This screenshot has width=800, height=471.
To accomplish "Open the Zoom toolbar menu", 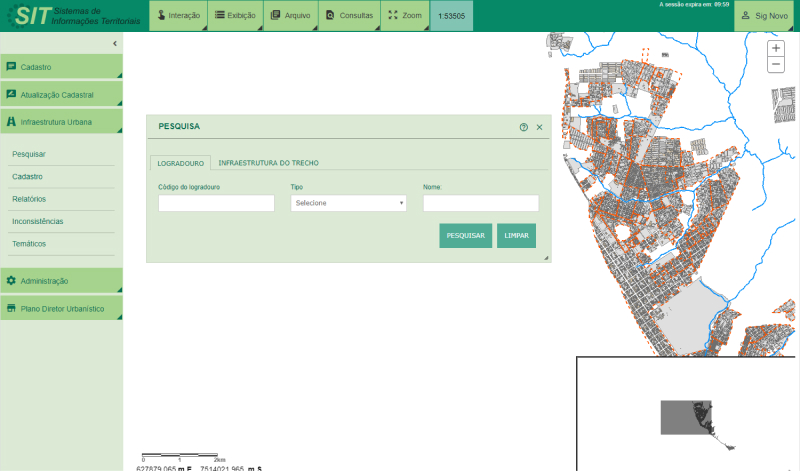I will click(x=405, y=16).
